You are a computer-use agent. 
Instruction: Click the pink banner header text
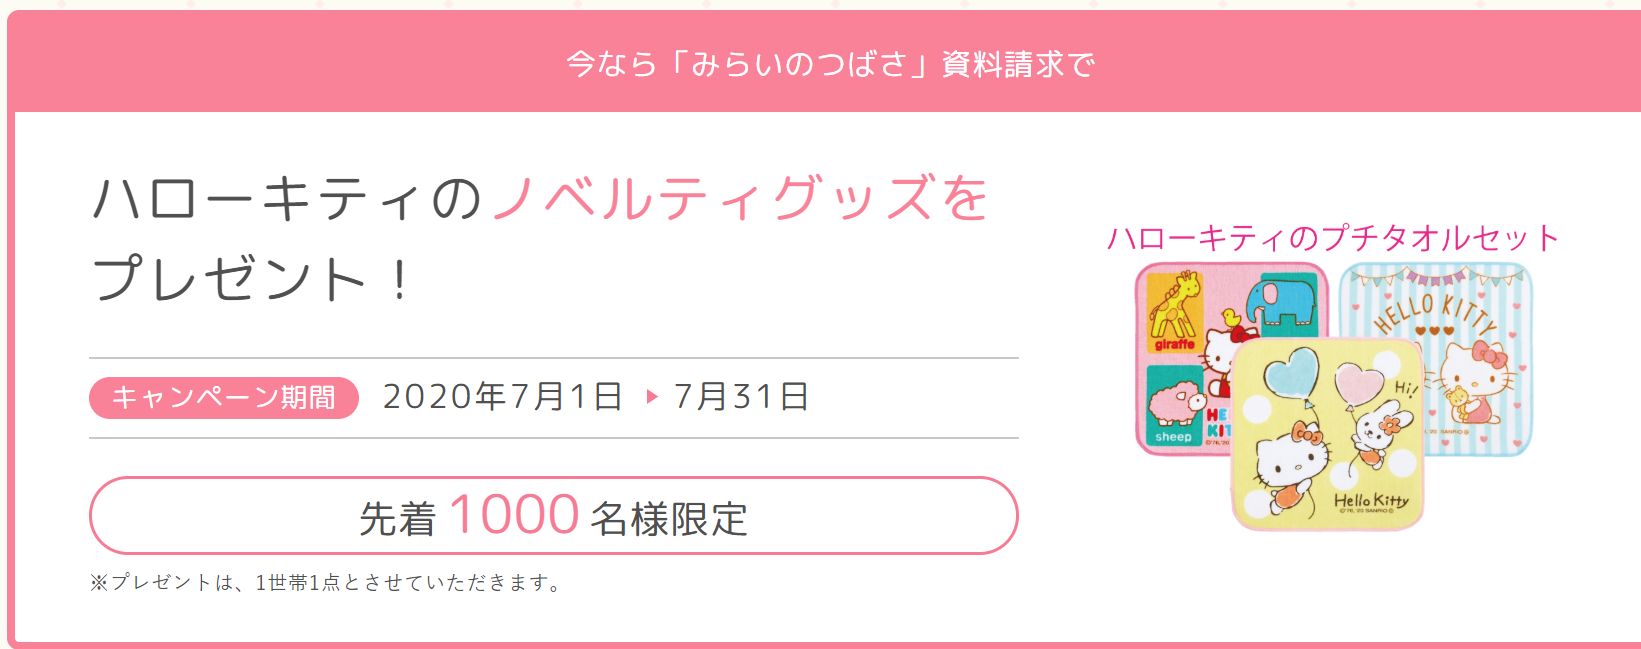[x=830, y=64]
